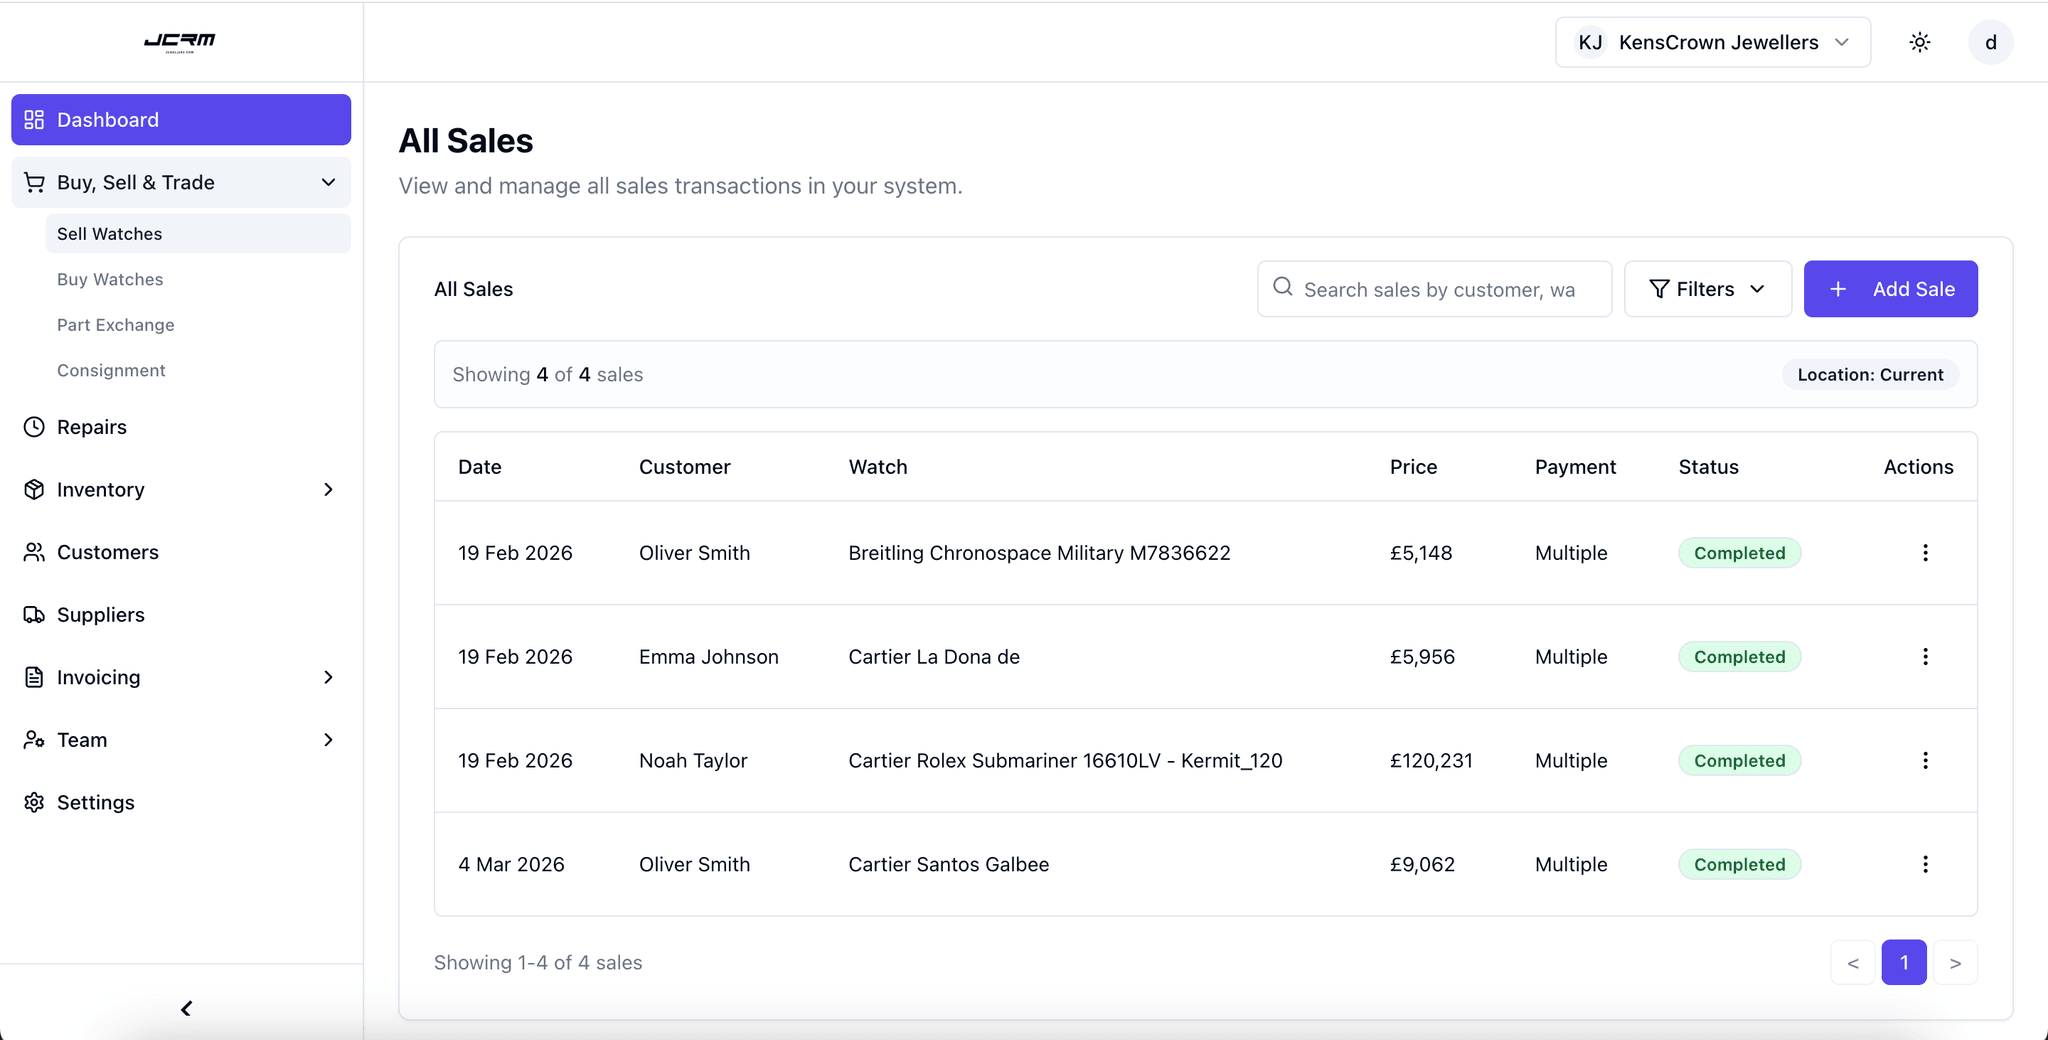Toggle light mode with the sun icon

(x=1919, y=41)
